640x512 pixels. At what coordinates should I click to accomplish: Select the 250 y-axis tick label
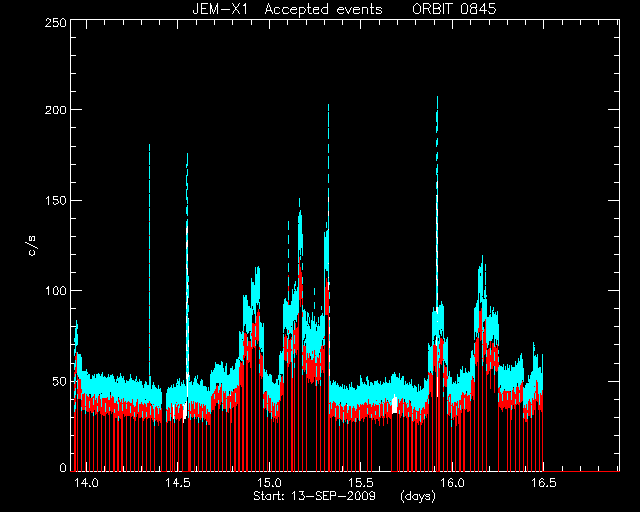[x=56, y=23]
